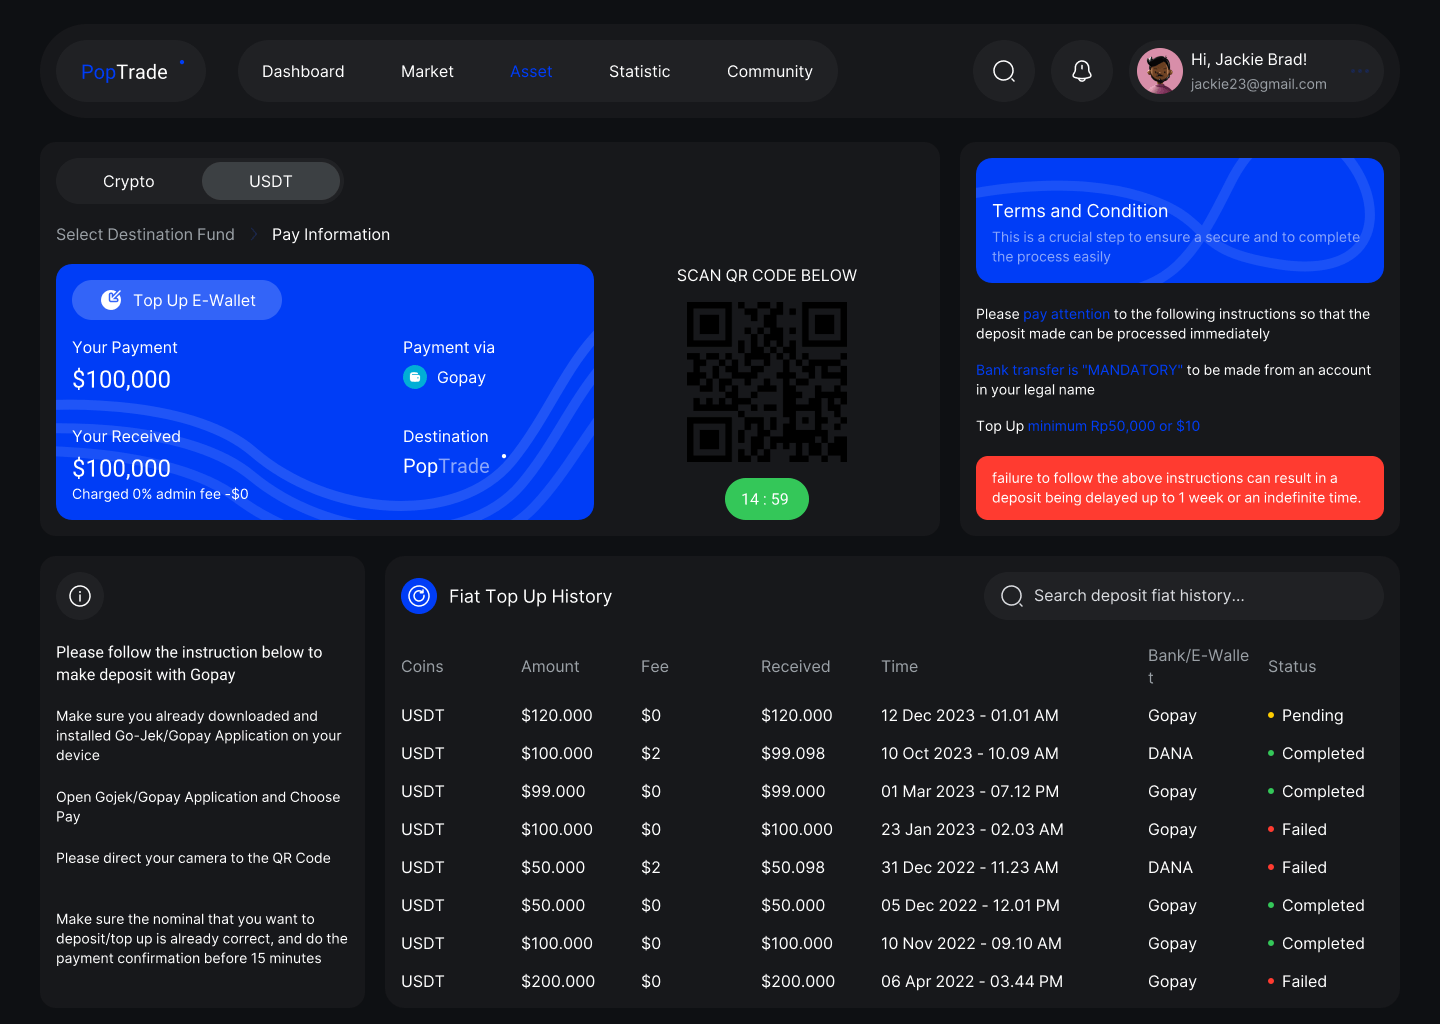
Task: Click the QR code image
Action: pyautogui.click(x=767, y=382)
